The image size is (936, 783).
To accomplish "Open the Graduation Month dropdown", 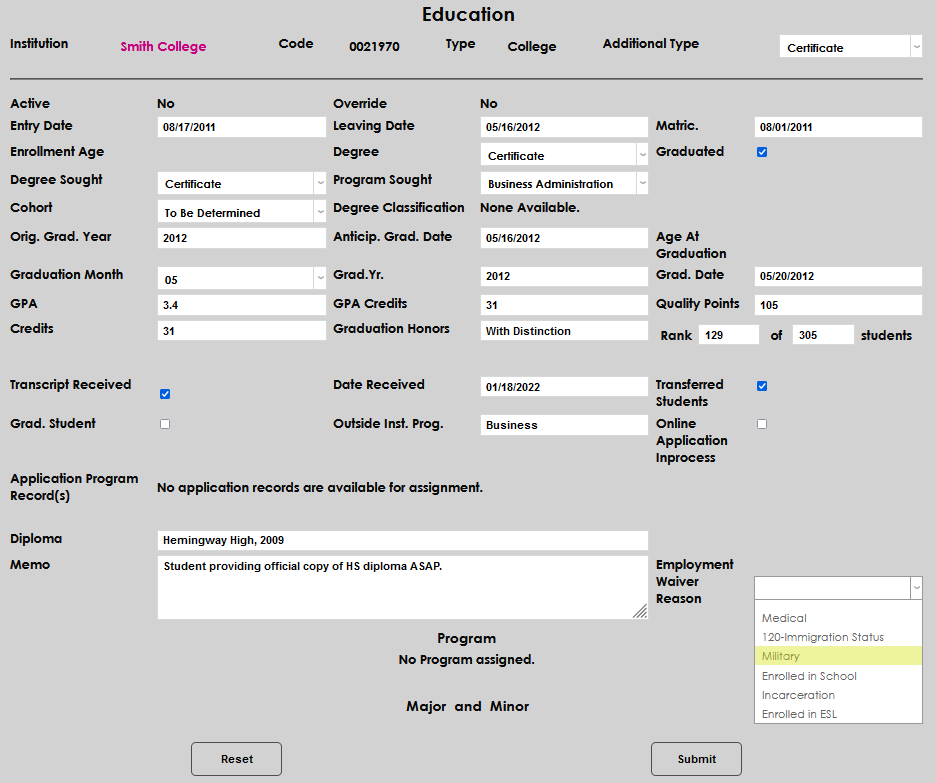I will [241, 280].
